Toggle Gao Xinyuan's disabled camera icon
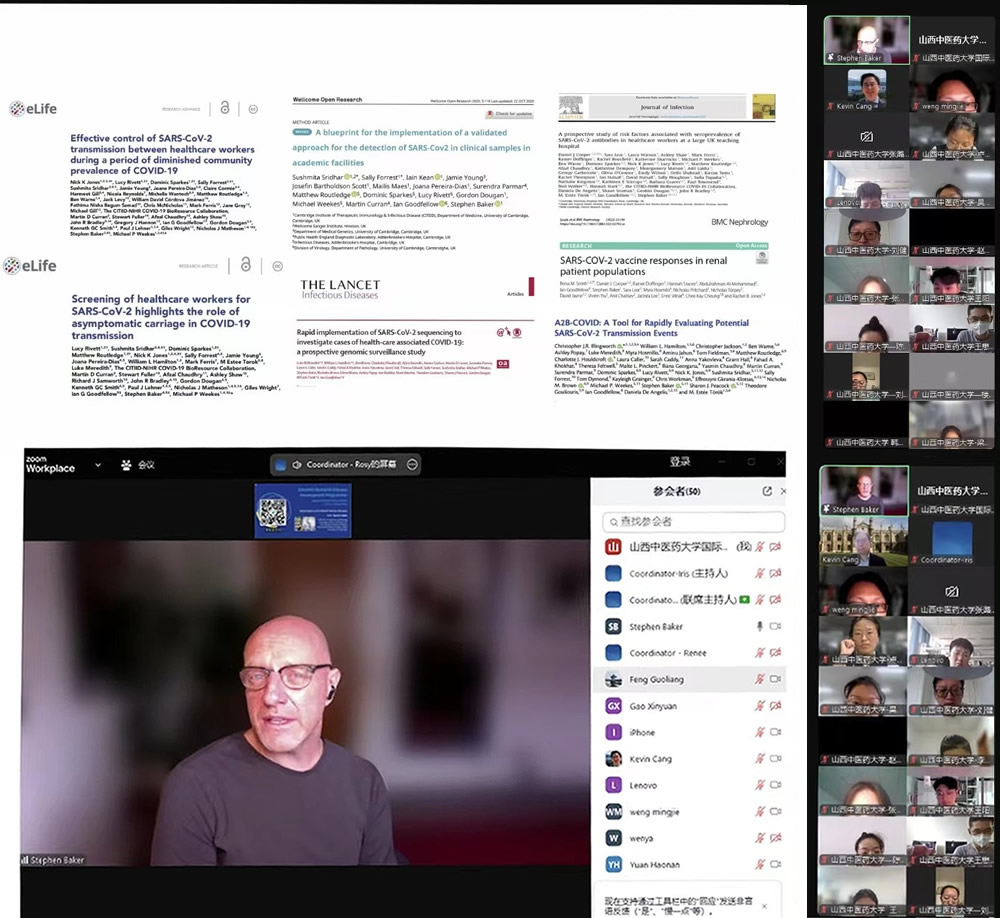The image size is (1000, 918). 775,706
